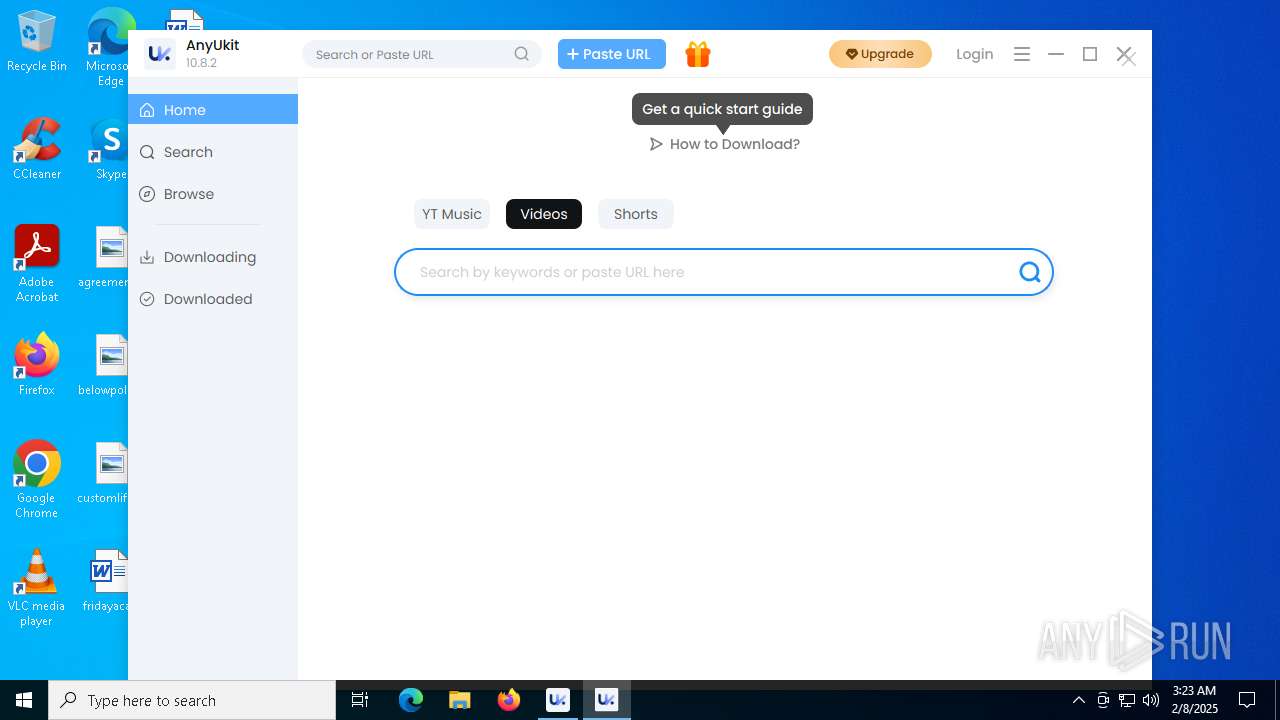Image resolution: width=1280 pixels, height=720 pixels.
Task: Click the AnyUkit logo icon
Action: click(160, 54)
